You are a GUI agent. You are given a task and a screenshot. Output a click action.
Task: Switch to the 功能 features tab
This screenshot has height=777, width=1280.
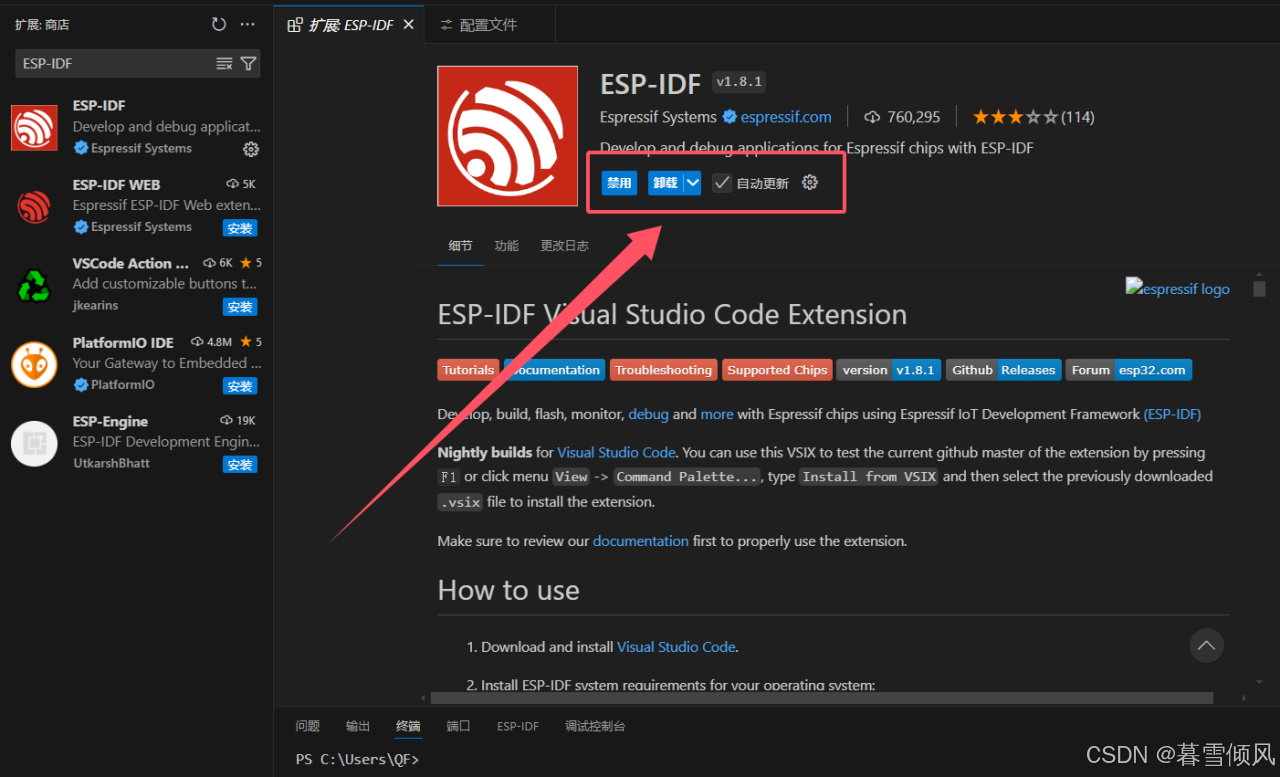point(507,246)
